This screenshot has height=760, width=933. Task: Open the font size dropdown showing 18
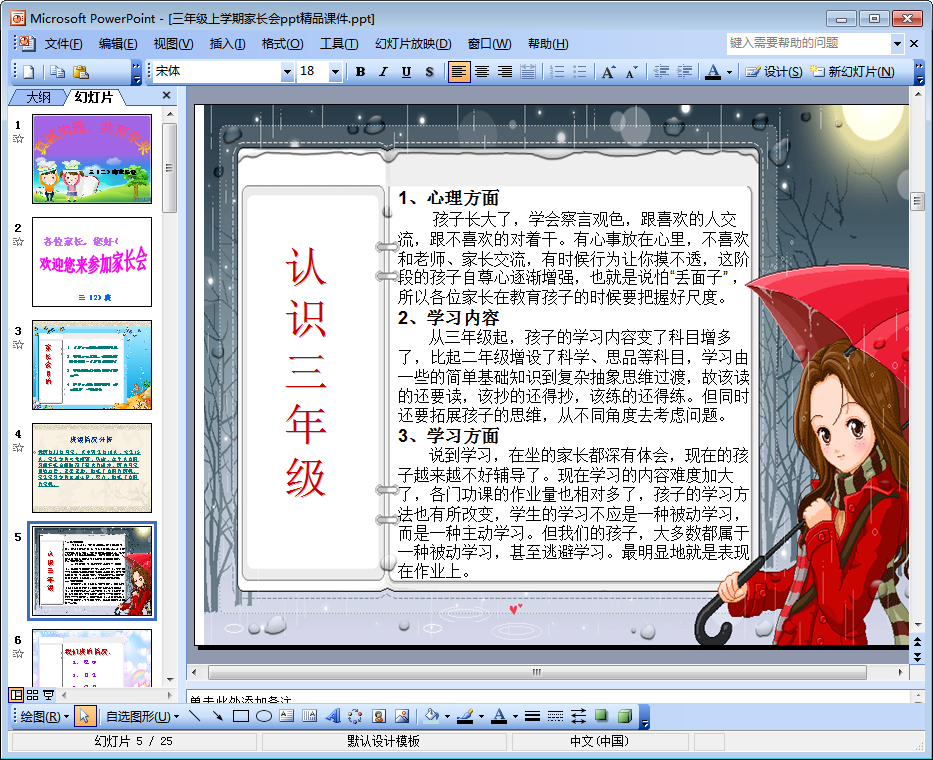click(336, 72)
